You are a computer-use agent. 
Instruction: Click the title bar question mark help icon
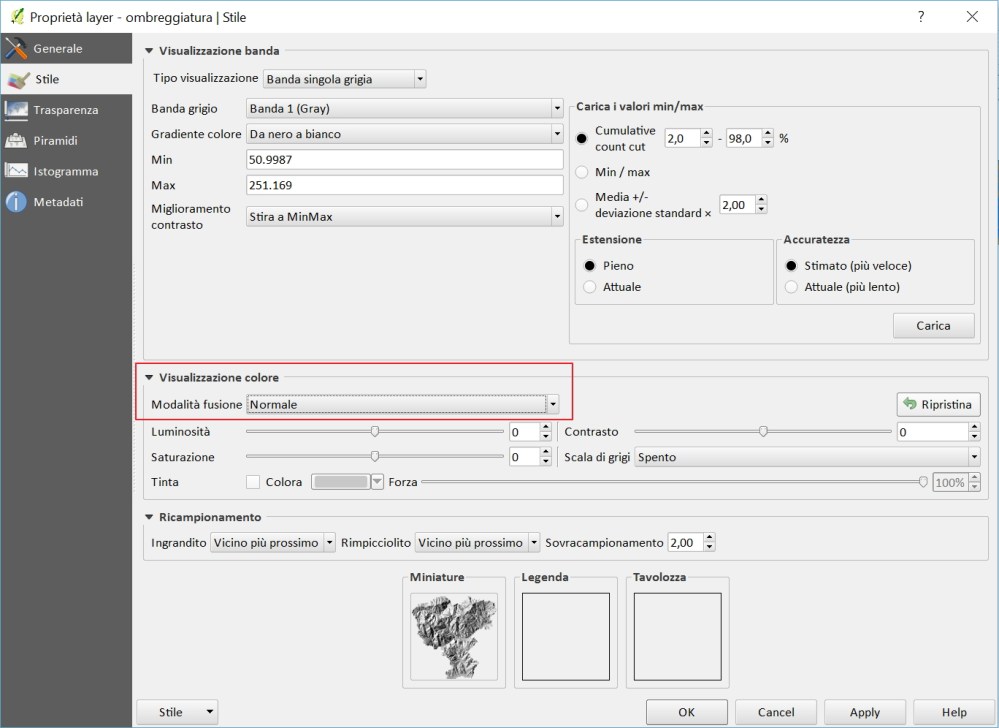pyautogui.click(x=921, y=17)
